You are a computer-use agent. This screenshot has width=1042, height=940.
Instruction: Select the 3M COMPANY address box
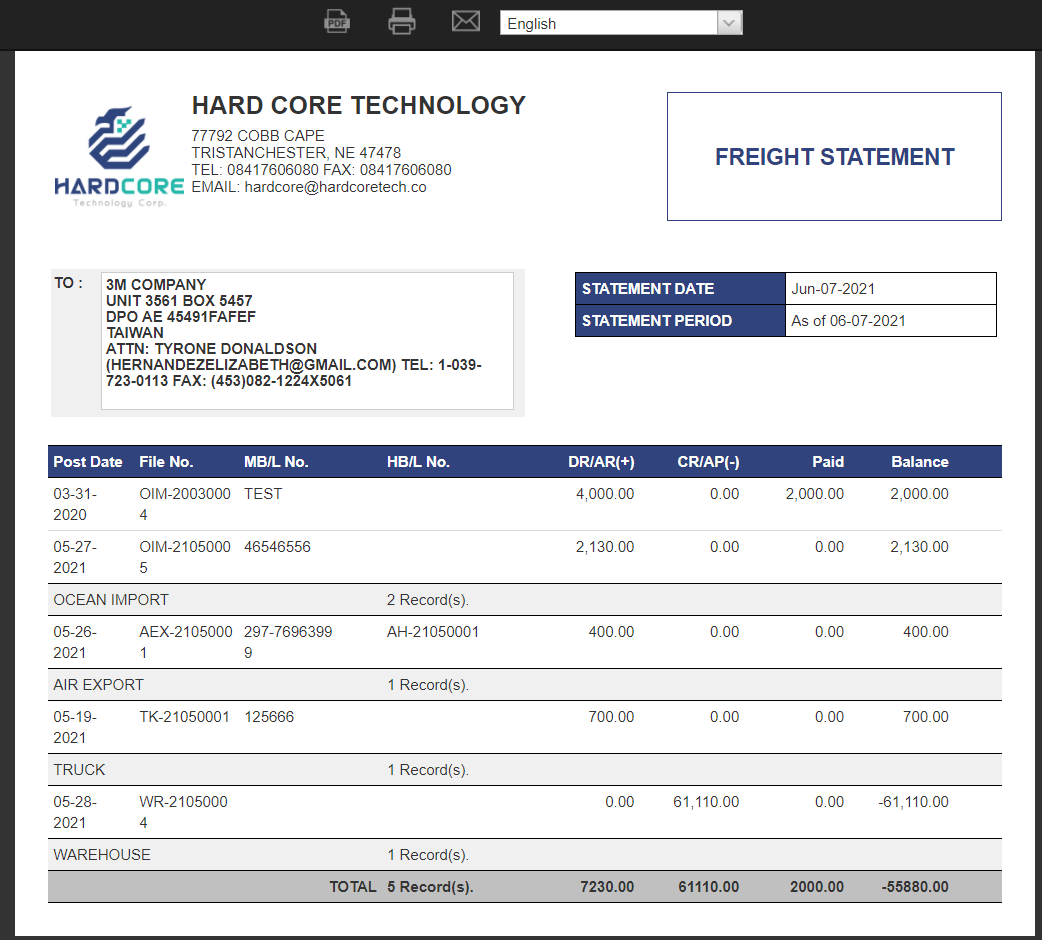coord(306,340)
